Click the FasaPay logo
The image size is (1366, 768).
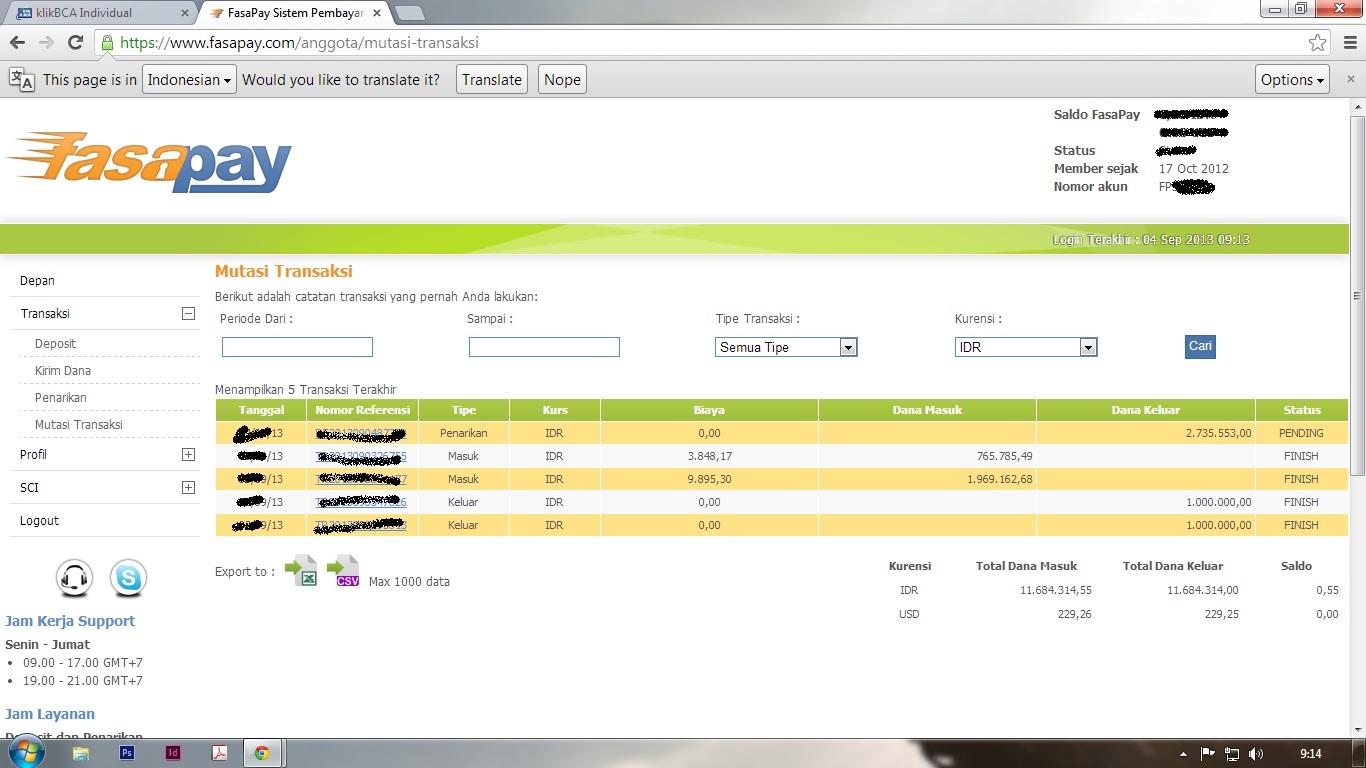pos(149,161)
